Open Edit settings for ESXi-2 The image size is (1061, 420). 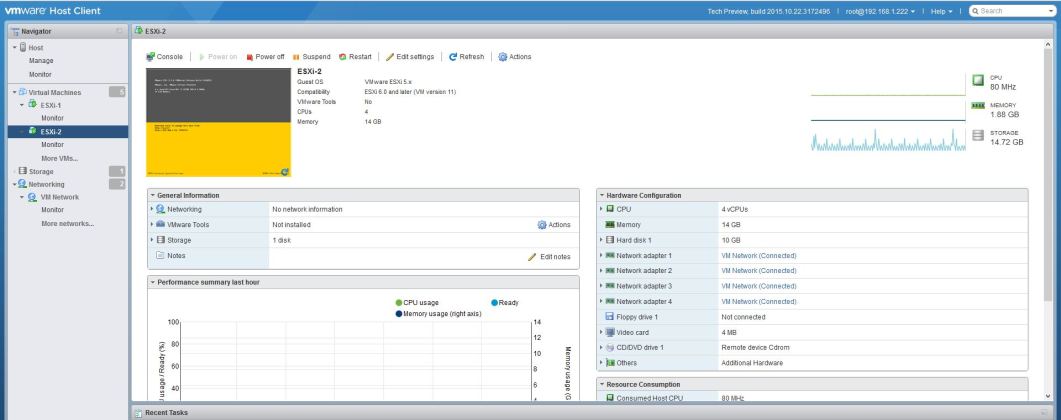click(x=410, y=57)
